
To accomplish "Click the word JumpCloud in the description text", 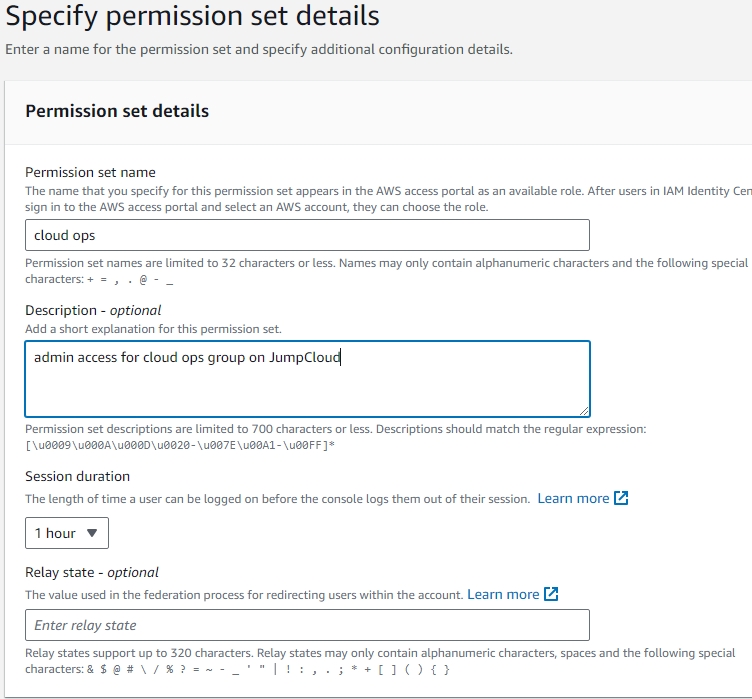I will click(304, 358).
